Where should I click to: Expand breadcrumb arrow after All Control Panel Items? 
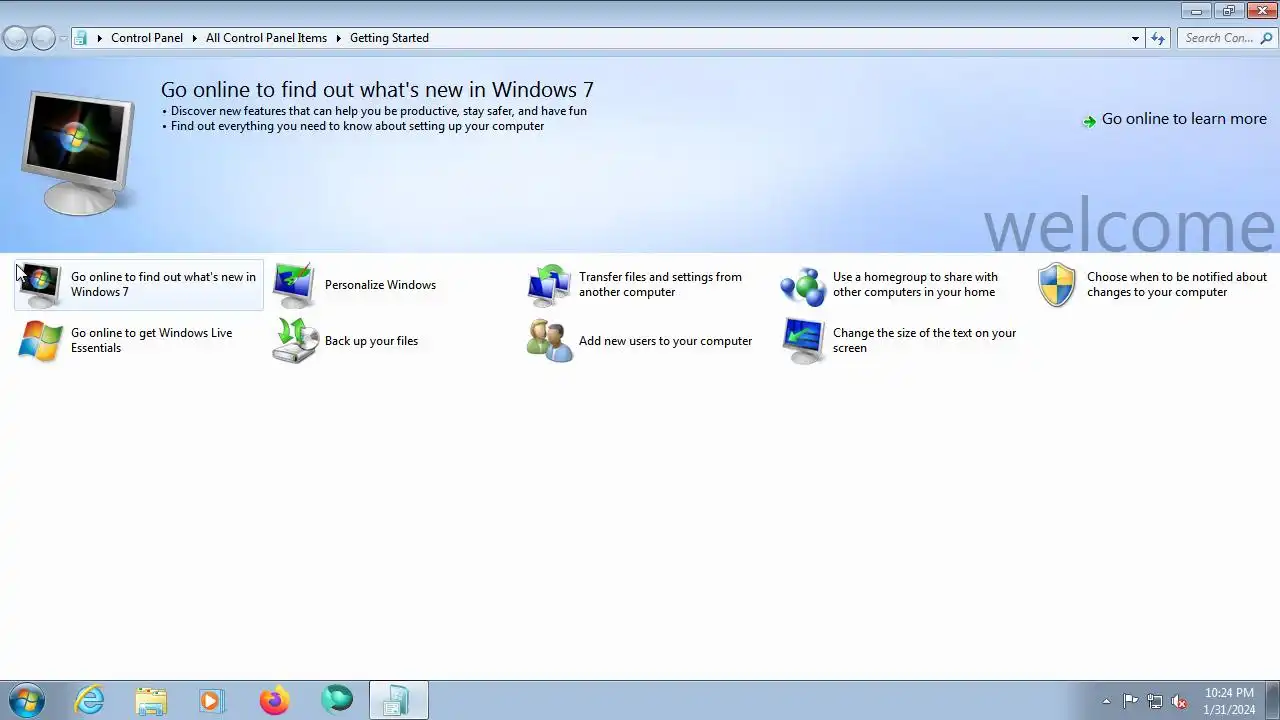(x=338, y=38)
